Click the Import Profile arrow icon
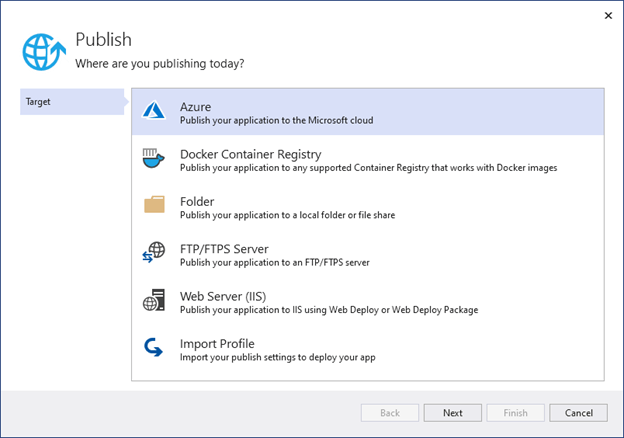This screenshot has height=438, width=624. tap(154, 349)
